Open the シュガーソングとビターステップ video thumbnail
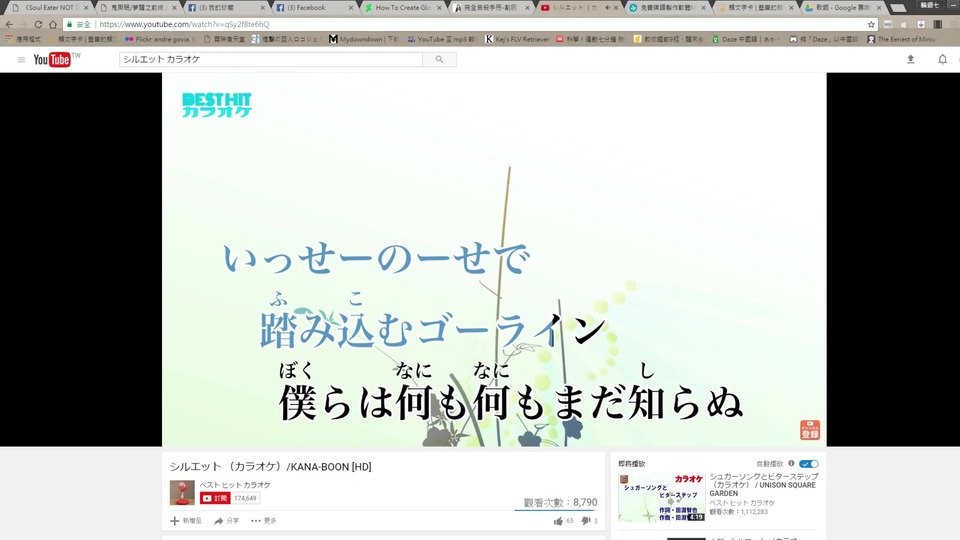Viewport: 960px width, 540px height. 661,497
